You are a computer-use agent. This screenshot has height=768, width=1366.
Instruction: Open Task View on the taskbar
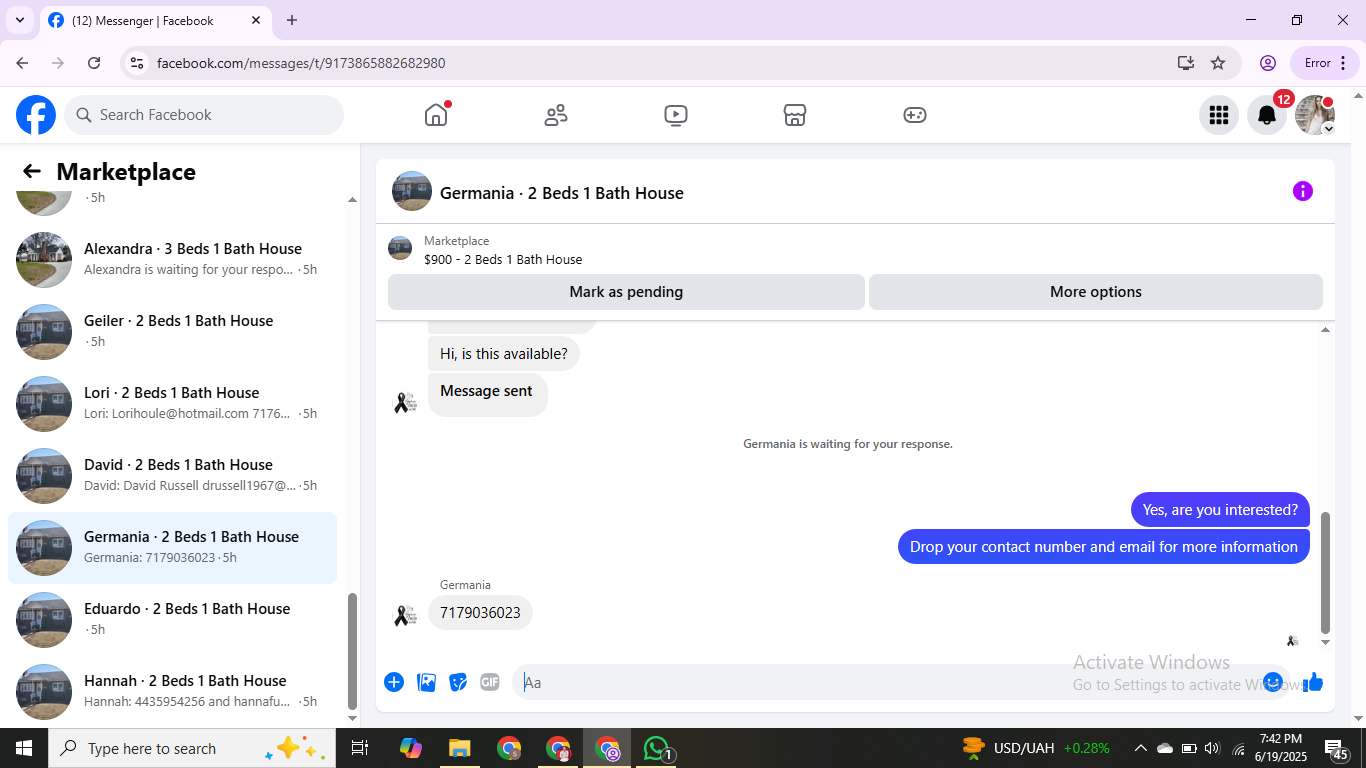click(360, 748)
